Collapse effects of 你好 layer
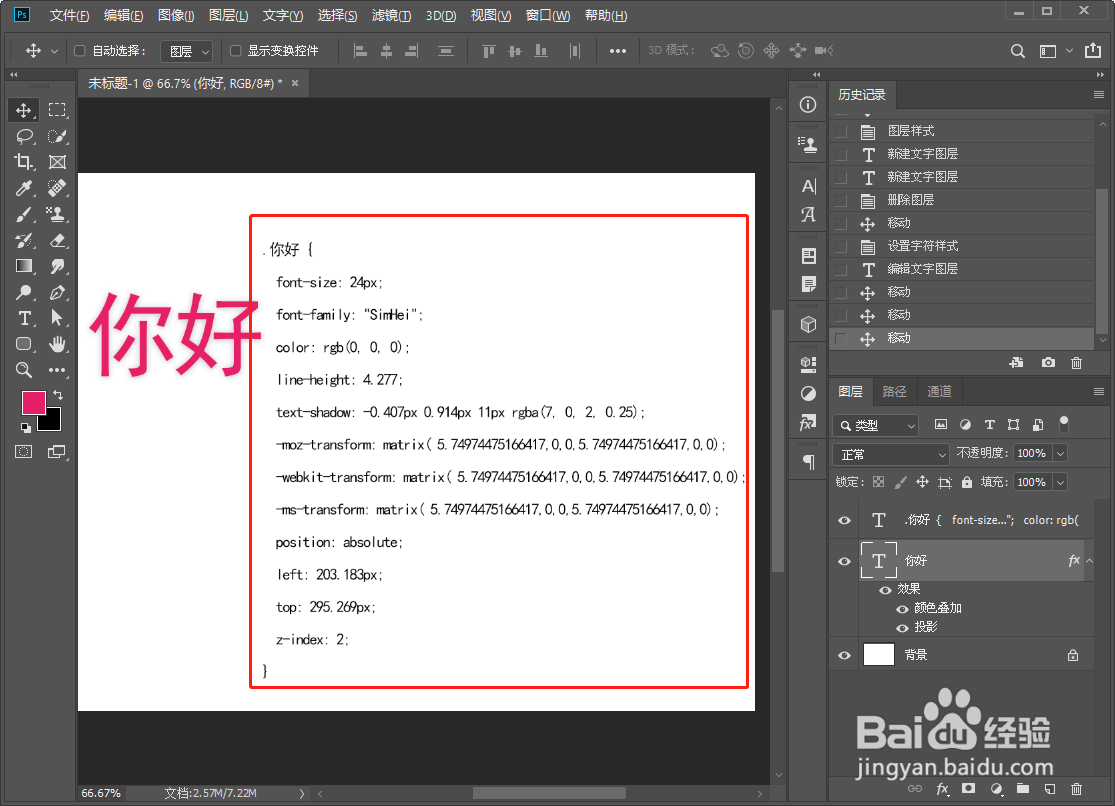 (x=1089, y=561)
